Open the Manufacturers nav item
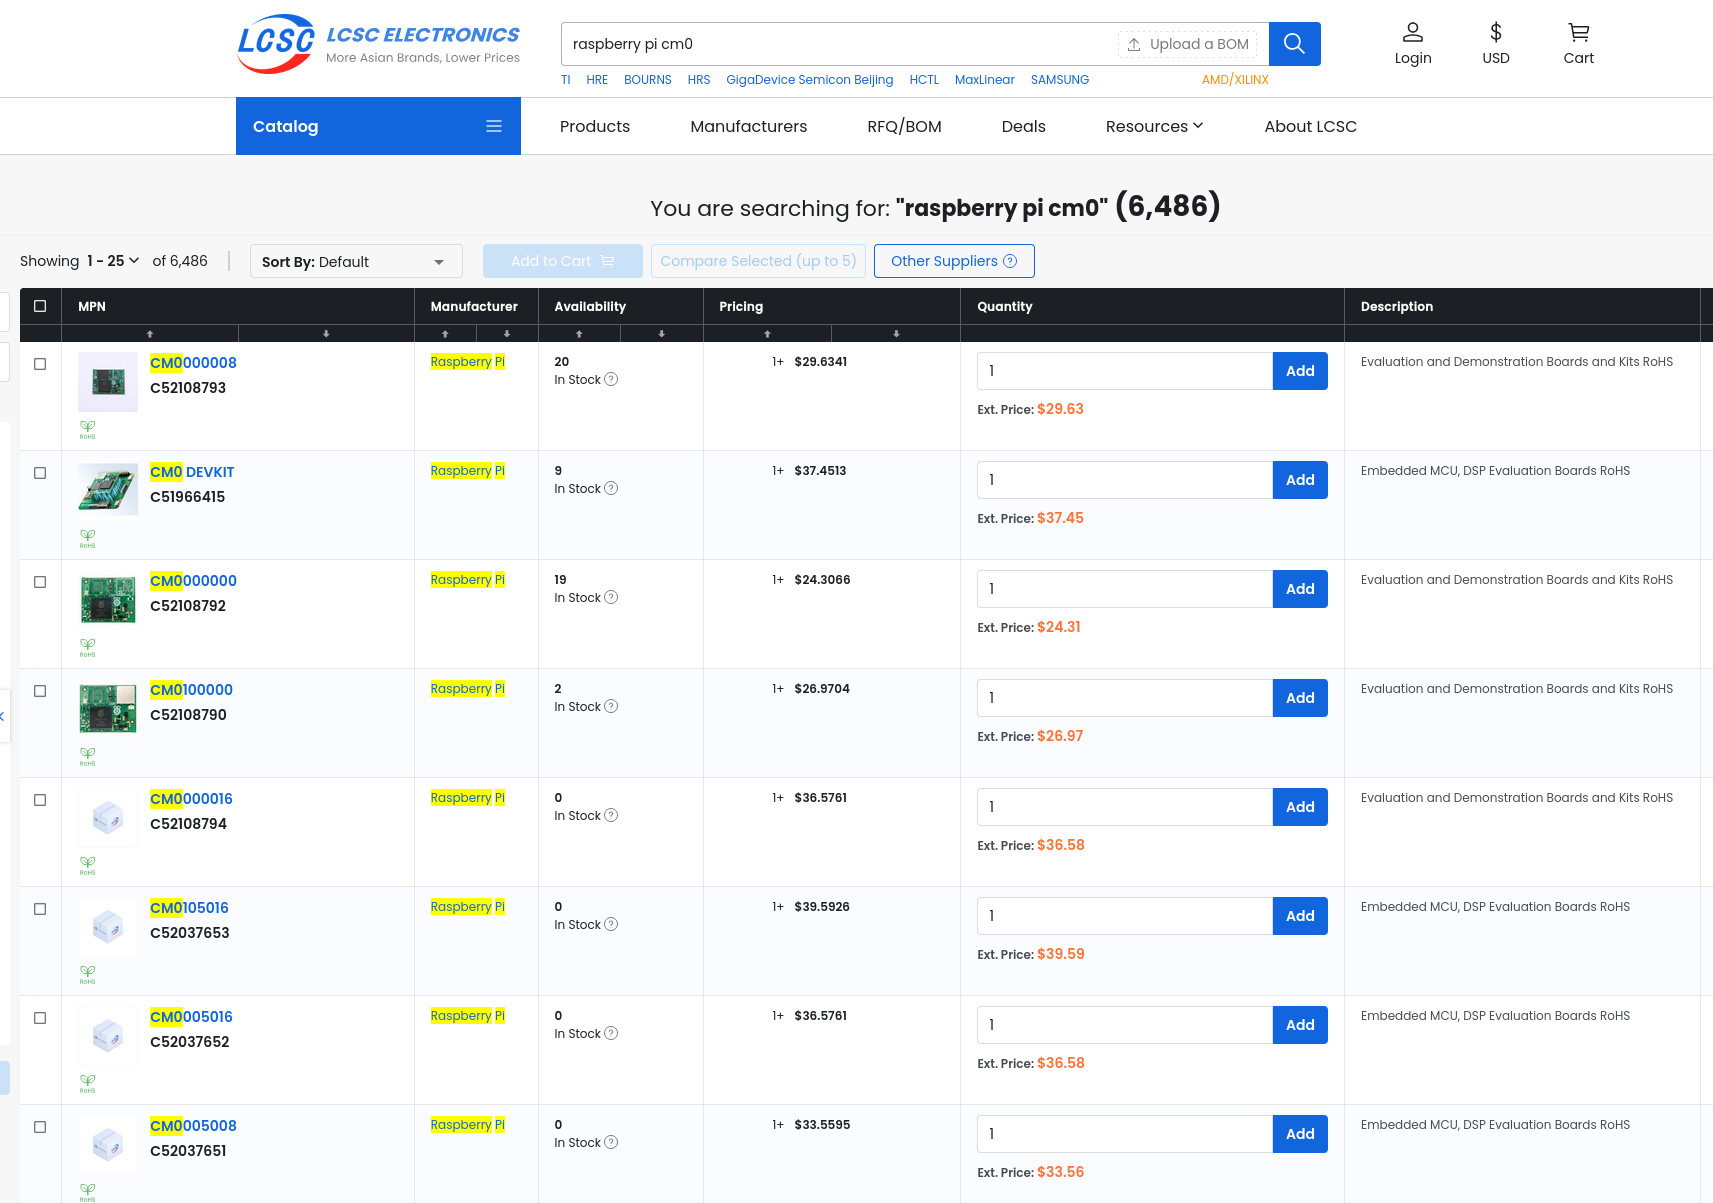The height and width of the screenshot is (1203, 1713). pyautogui.click(x=748, y=126)
